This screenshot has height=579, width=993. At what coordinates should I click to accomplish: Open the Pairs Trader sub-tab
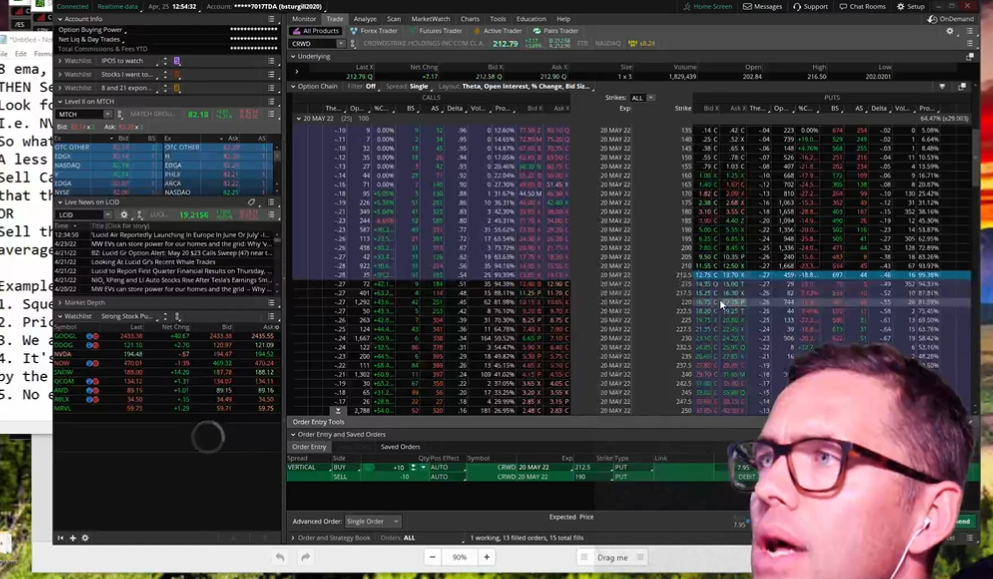[x=556, y=30]
